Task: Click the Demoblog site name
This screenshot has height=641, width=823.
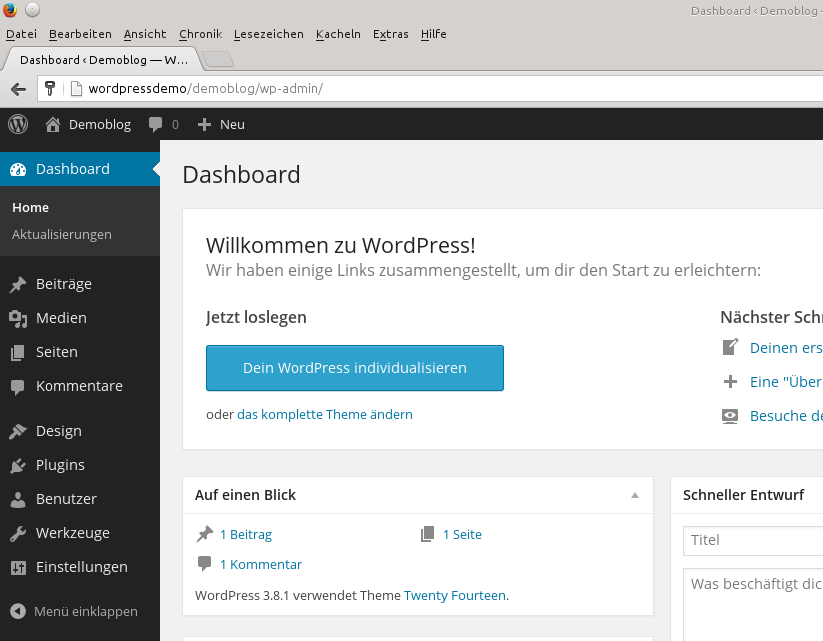Action: click(x=100, y=124)
